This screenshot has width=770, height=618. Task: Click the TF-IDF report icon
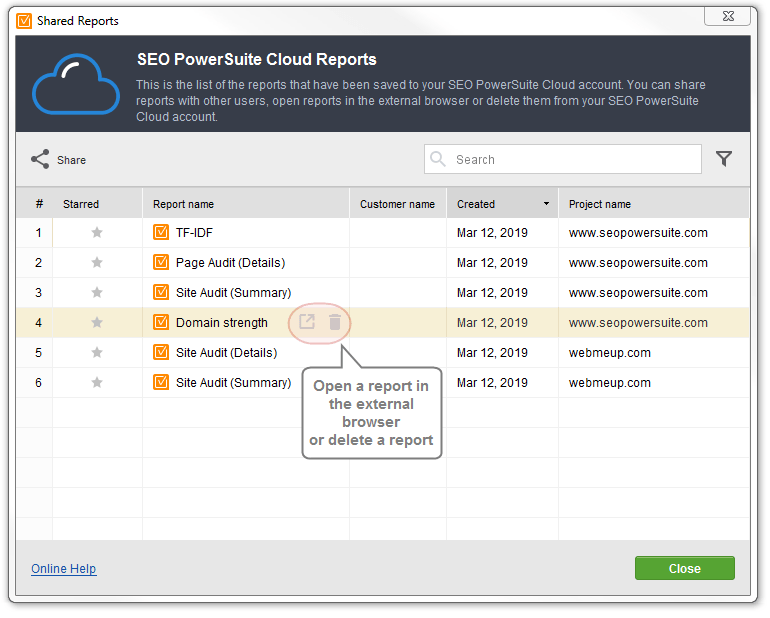[x=162, y=233]
